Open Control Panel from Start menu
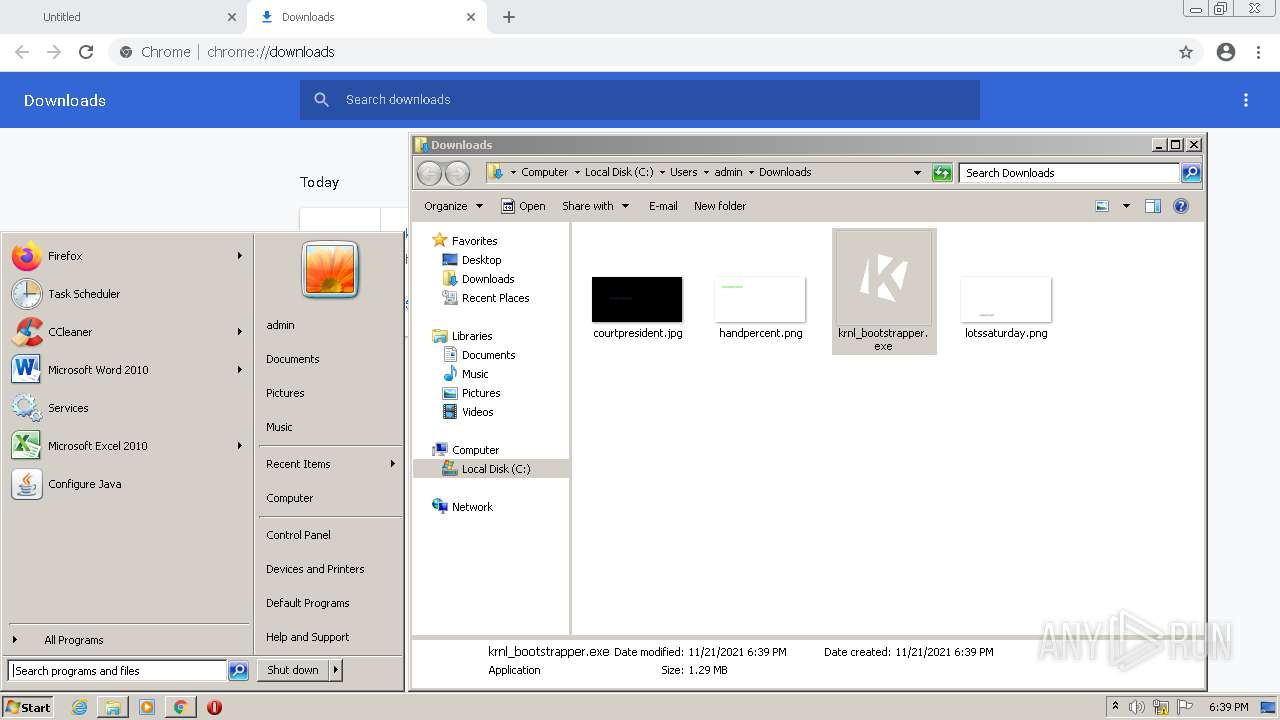Image resolution: width=1280 pixels, height=720 pixels. point(298,535)
